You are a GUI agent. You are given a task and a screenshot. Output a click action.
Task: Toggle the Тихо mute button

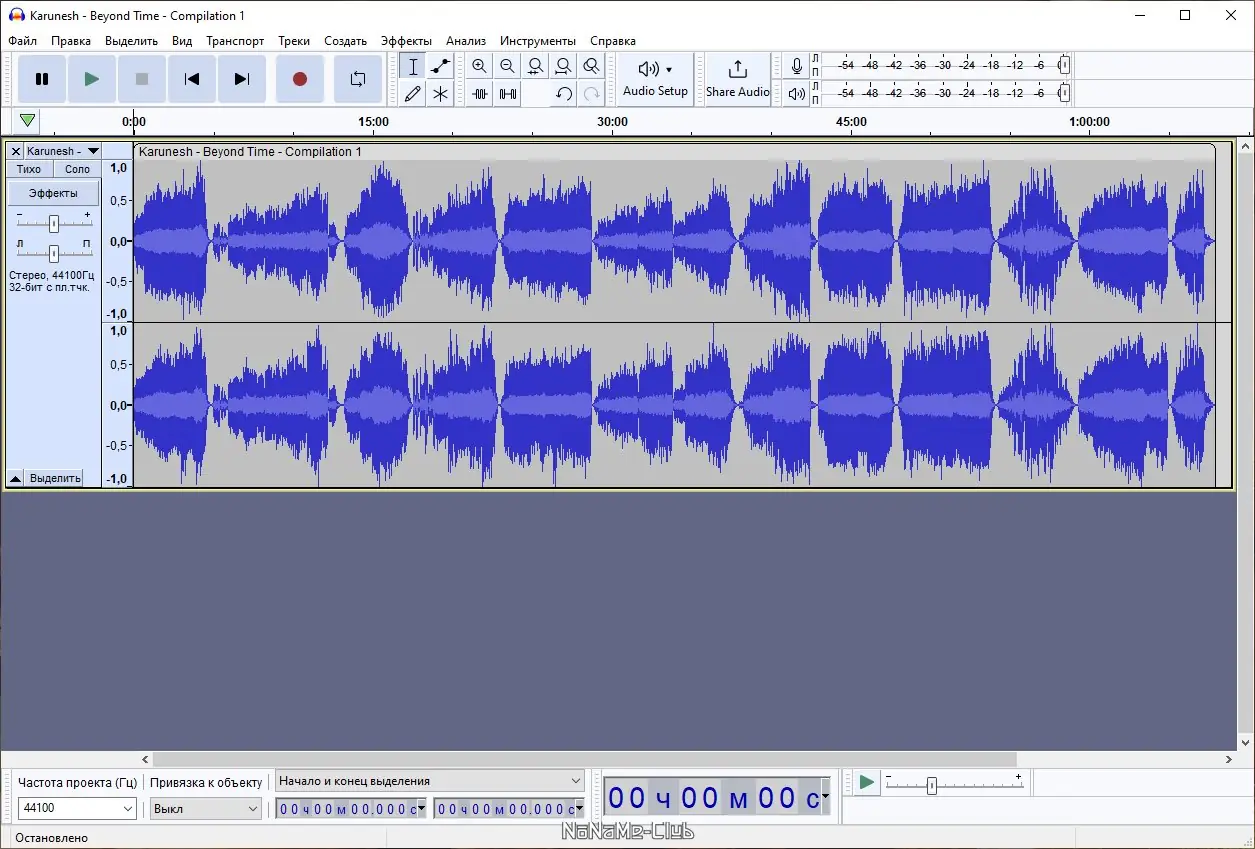coord(29,169)
